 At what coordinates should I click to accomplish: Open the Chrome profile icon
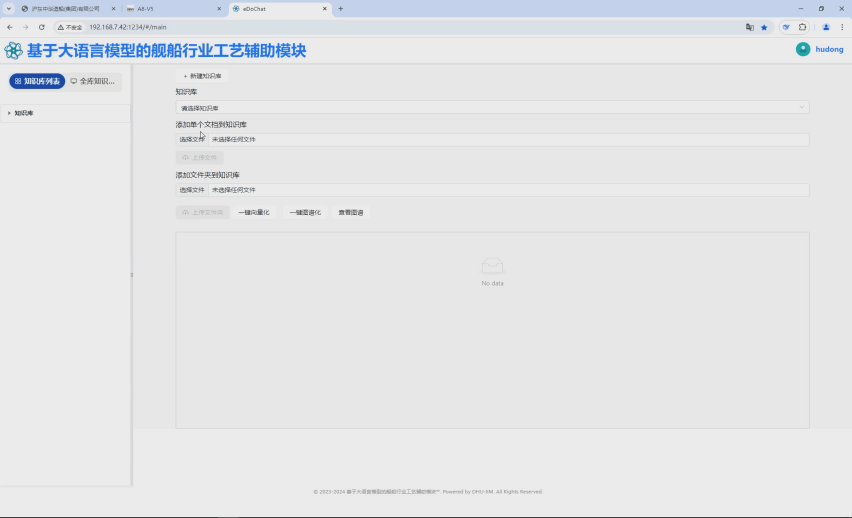point(826,27)
